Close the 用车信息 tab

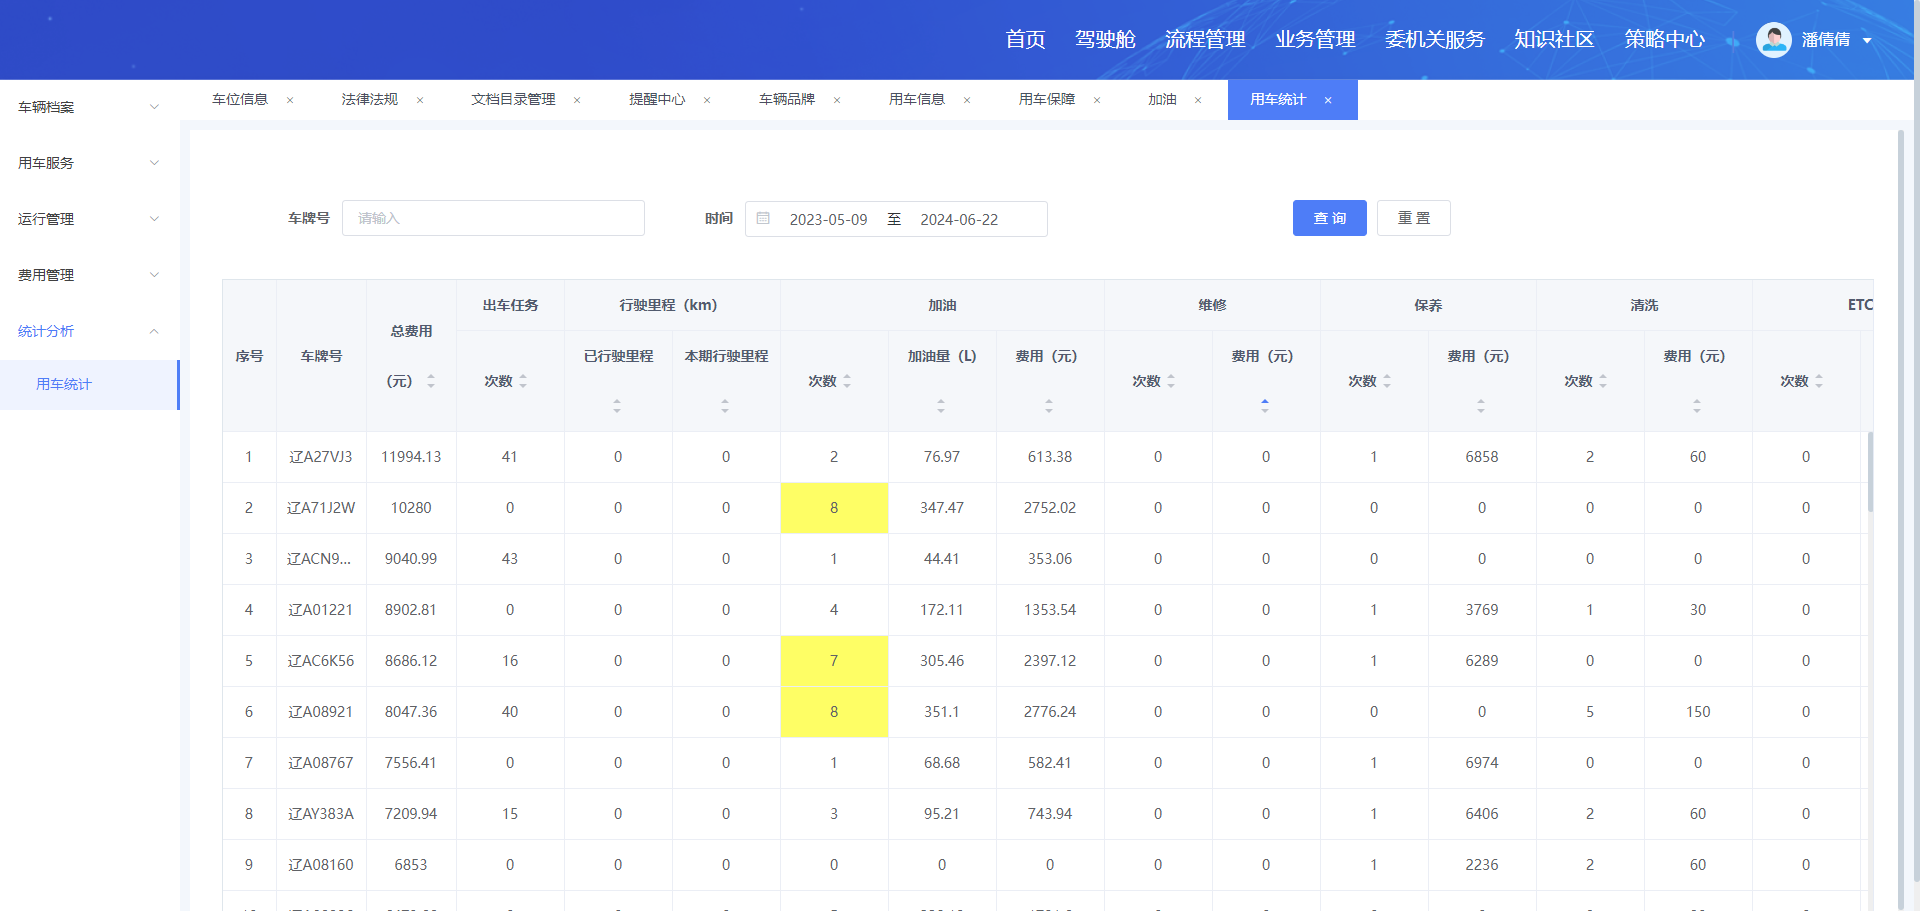(967, 100)
